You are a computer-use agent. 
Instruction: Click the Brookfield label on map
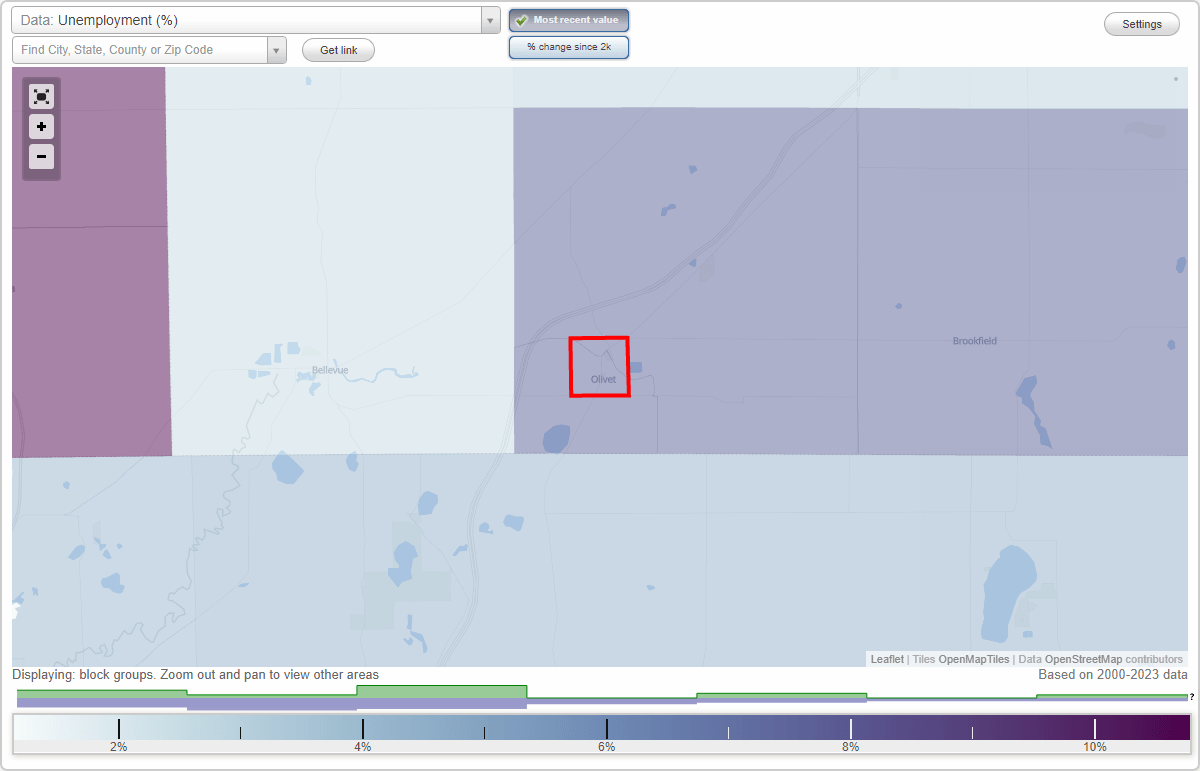coord(974,341)
